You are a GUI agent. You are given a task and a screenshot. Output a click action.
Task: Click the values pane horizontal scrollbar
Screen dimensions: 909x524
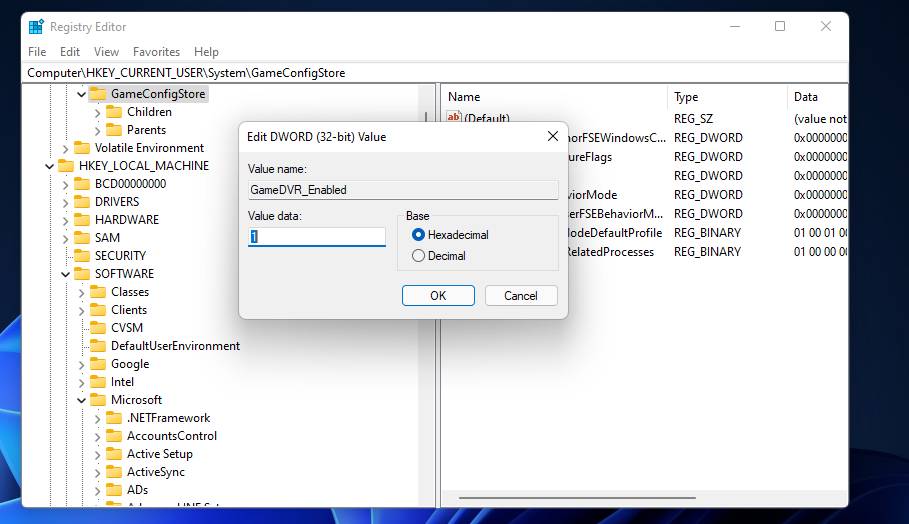tap(577, 497)
